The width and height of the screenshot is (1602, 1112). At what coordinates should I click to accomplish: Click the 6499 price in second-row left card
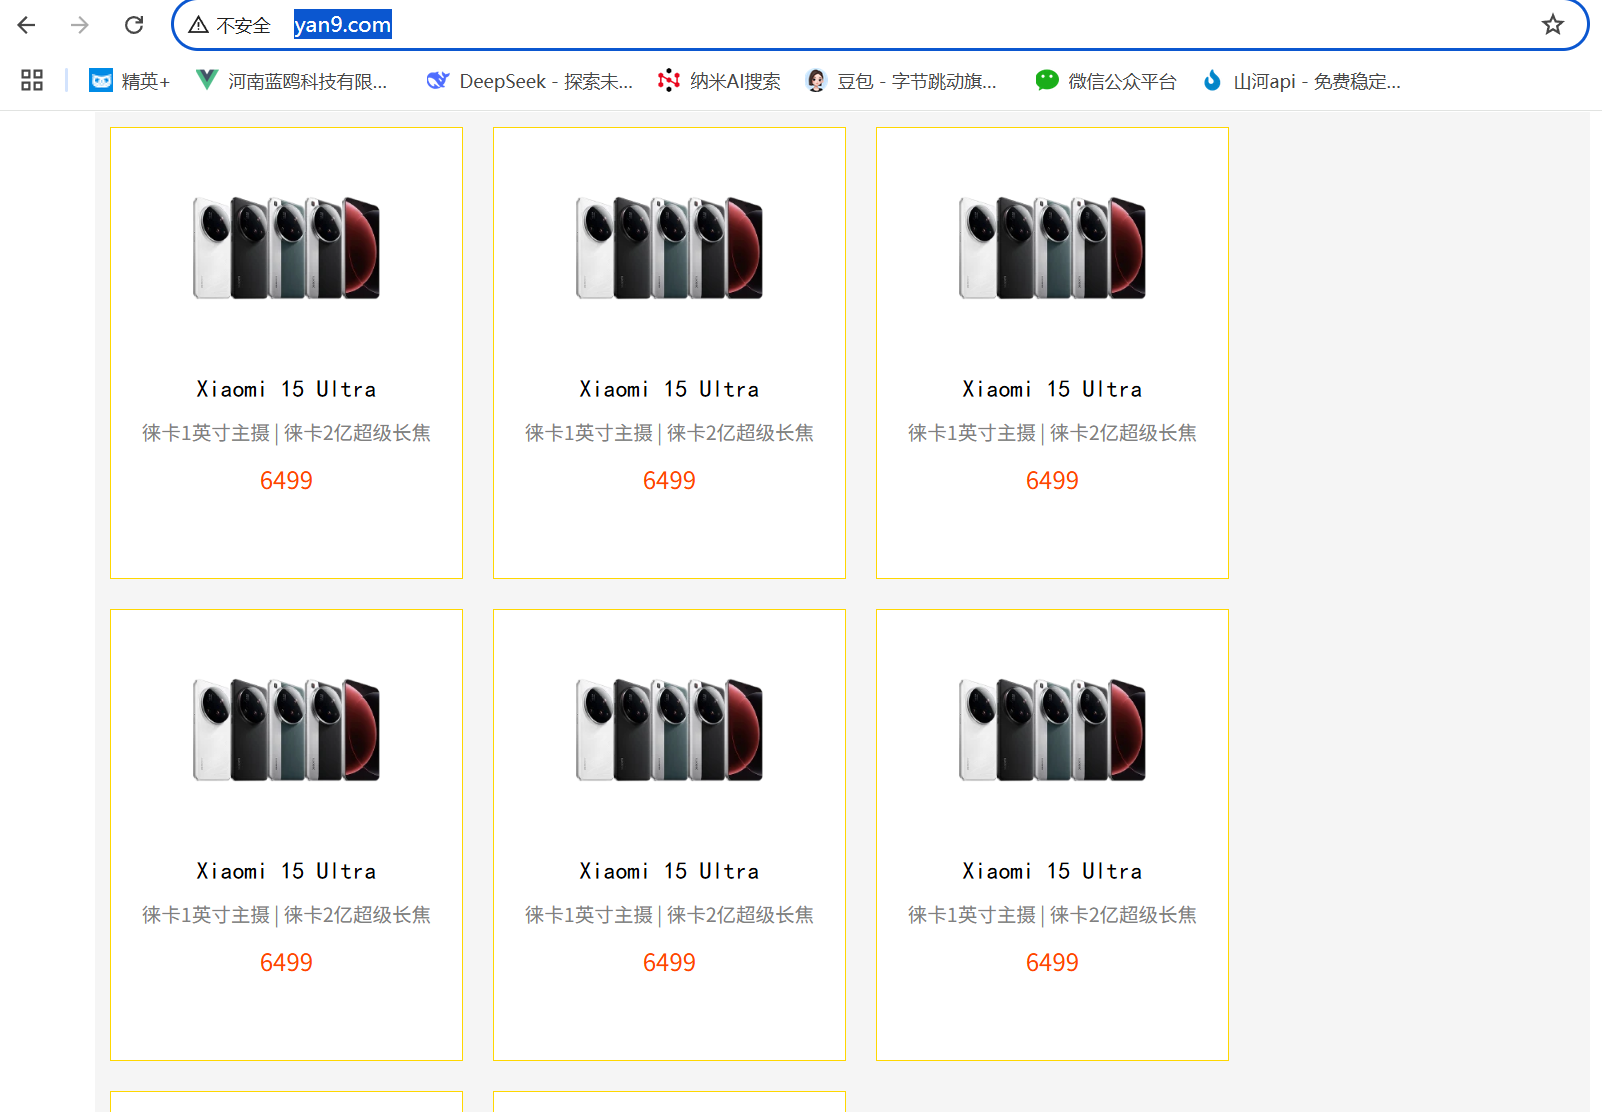286,963
